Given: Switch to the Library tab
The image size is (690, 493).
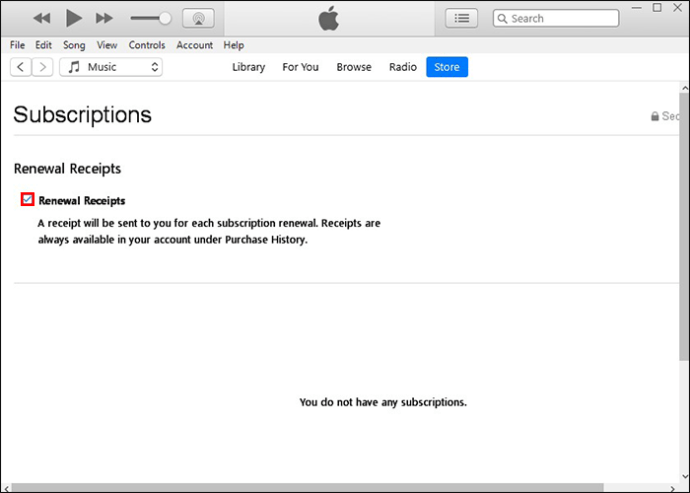Looking at the screenshot, I should [249, 67].
